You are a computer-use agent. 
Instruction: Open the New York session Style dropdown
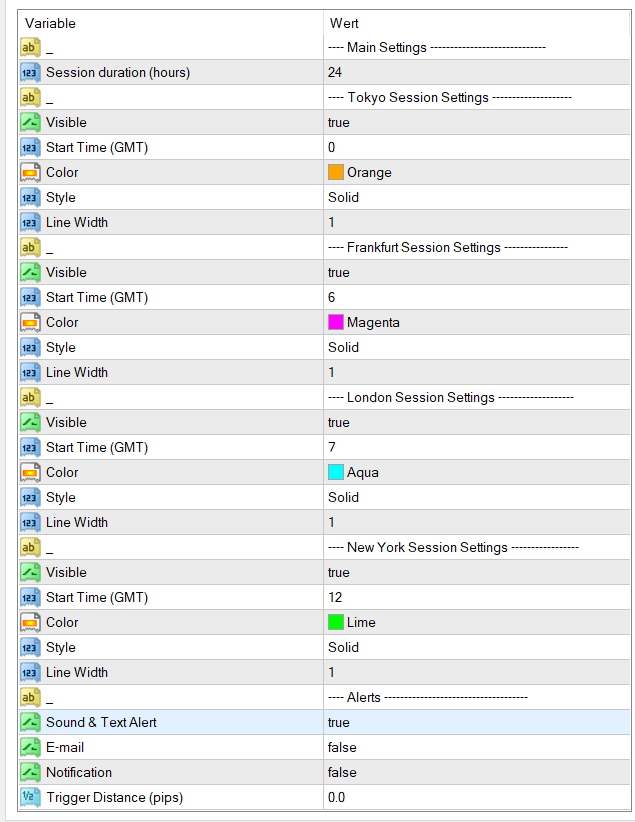344,647
